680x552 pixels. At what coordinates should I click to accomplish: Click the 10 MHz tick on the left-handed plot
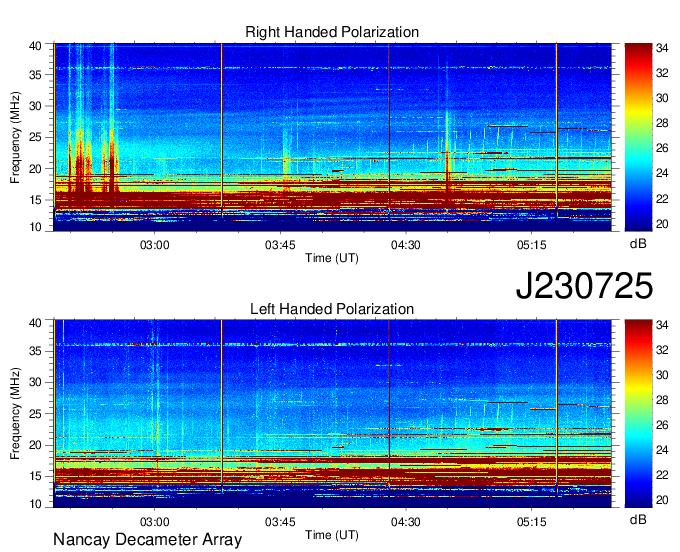[x=36, y=504]
